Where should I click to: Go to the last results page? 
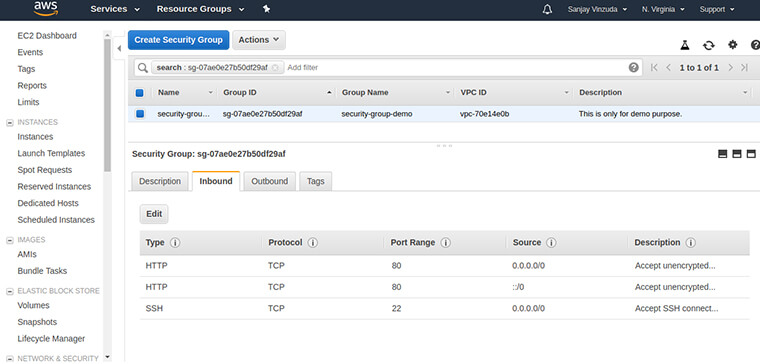click(x=744, y=68)
